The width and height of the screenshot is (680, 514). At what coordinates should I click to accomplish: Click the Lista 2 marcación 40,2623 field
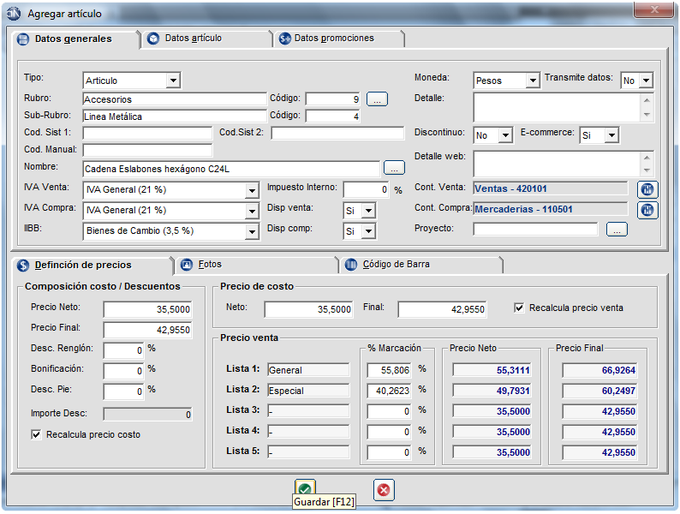click(x=389, y=391)
